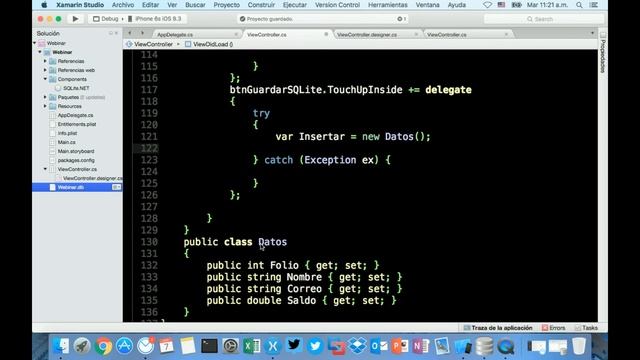The height and width of the screenshot is (360, 640).
Task: Close the ViewController.designer.cs tab
Action: 416,35
